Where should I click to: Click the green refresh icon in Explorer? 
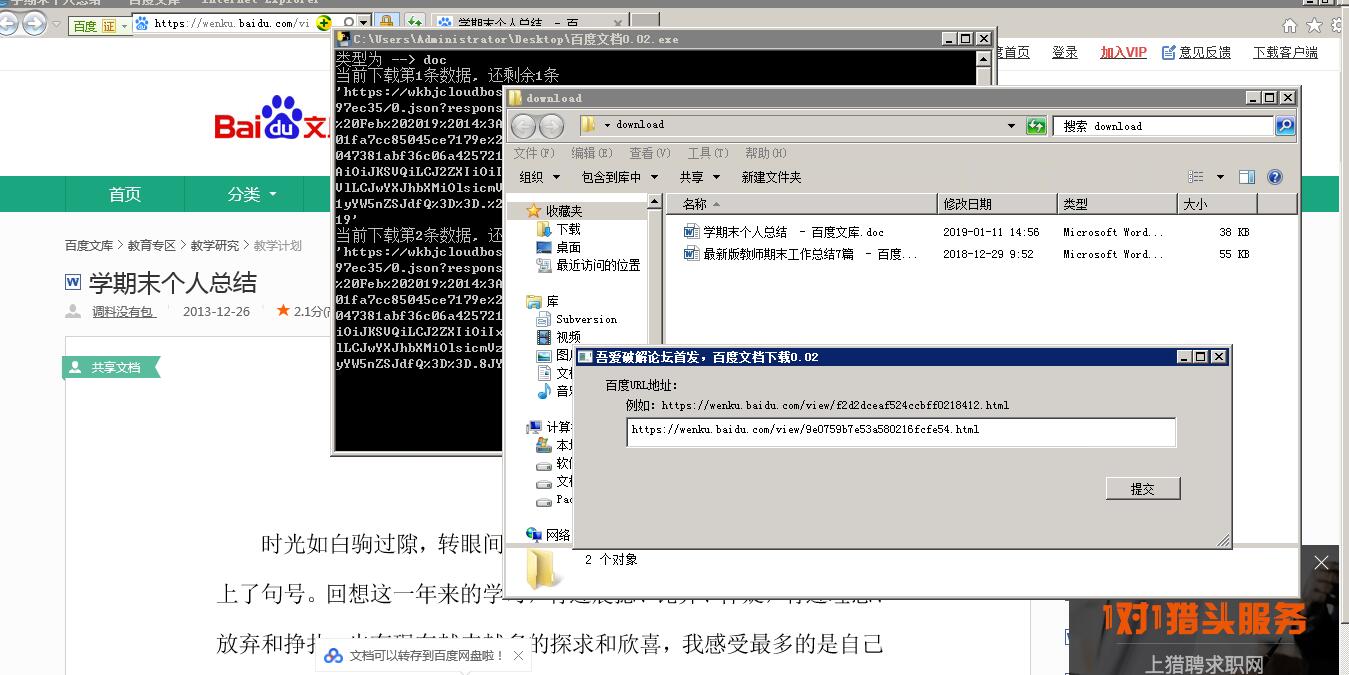tap(1036, 126)
